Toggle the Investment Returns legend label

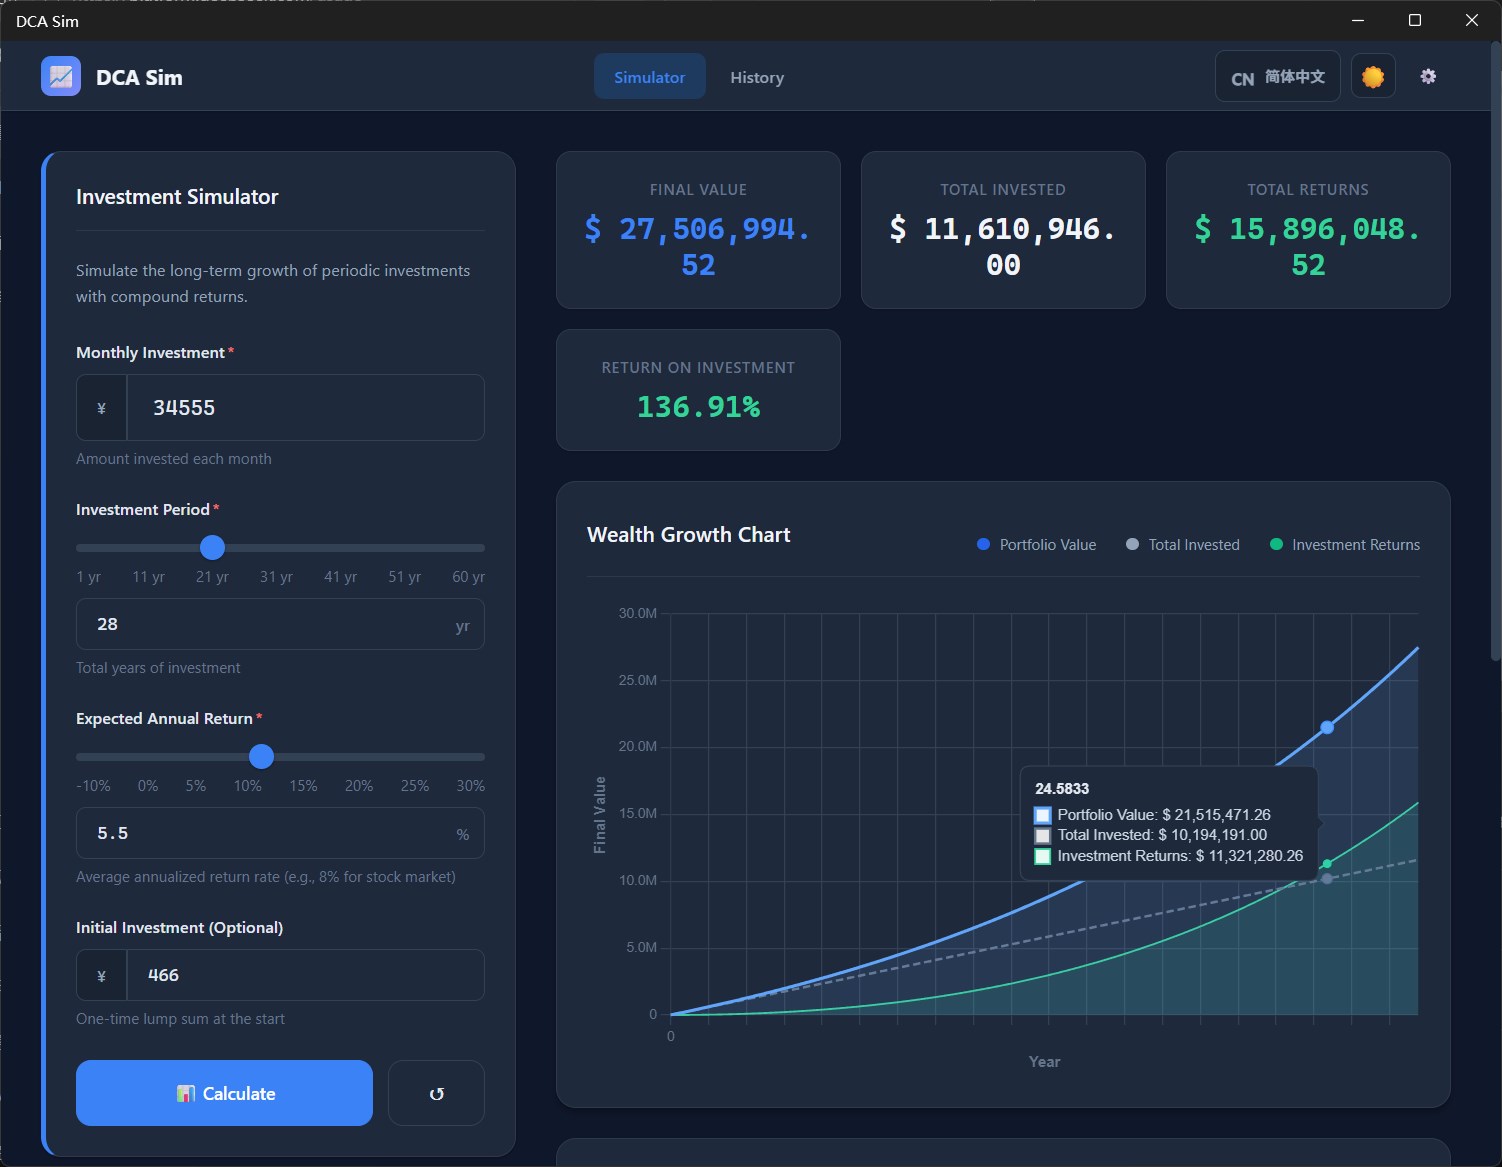[1356, 545]
